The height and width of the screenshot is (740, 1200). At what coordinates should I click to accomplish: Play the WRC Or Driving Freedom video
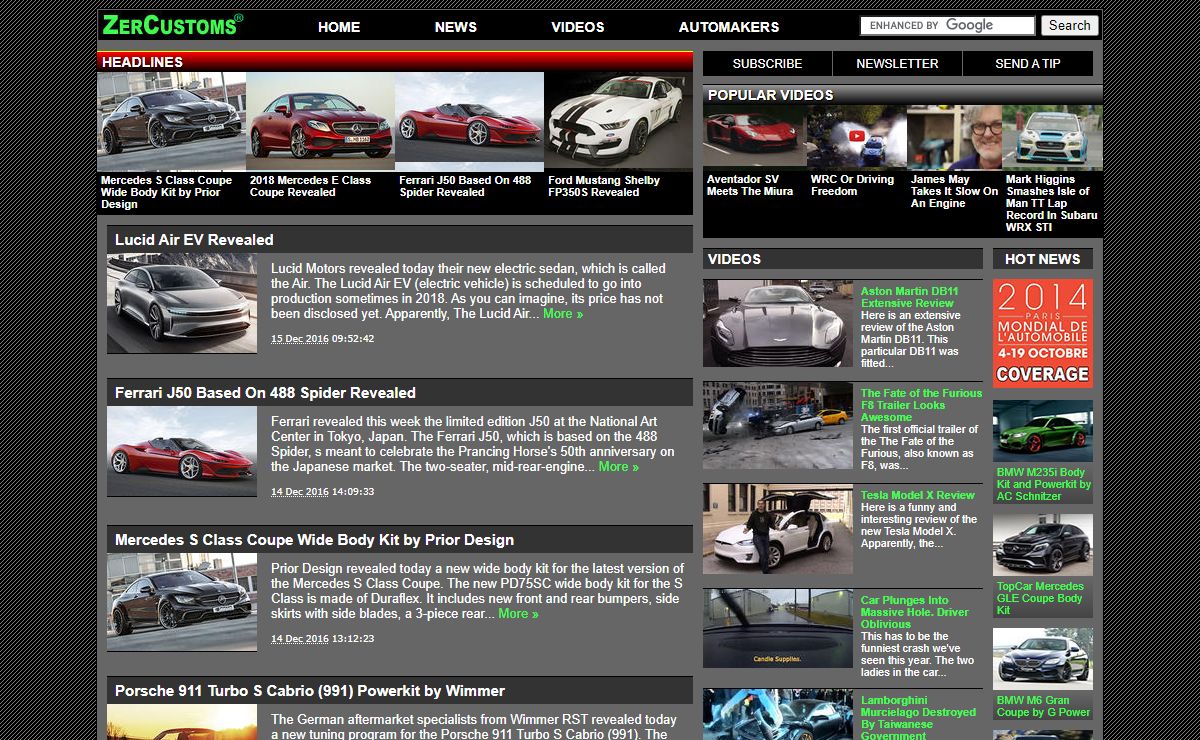point(857,136)
